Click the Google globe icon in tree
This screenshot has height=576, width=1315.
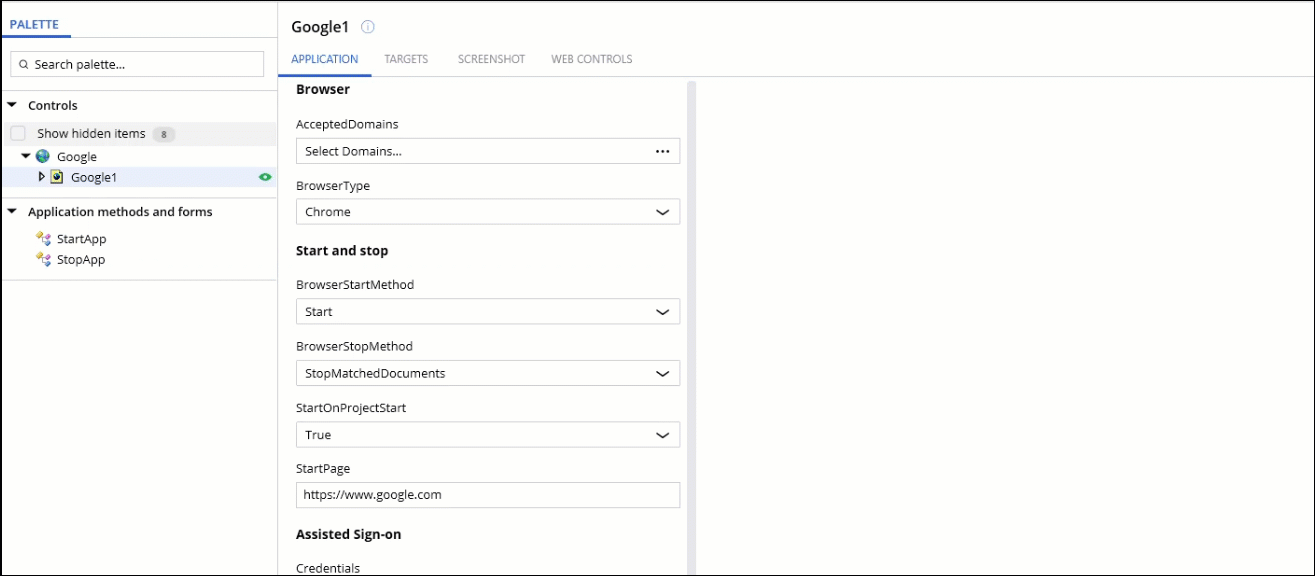pyautogui.click(x=43, y=156)
